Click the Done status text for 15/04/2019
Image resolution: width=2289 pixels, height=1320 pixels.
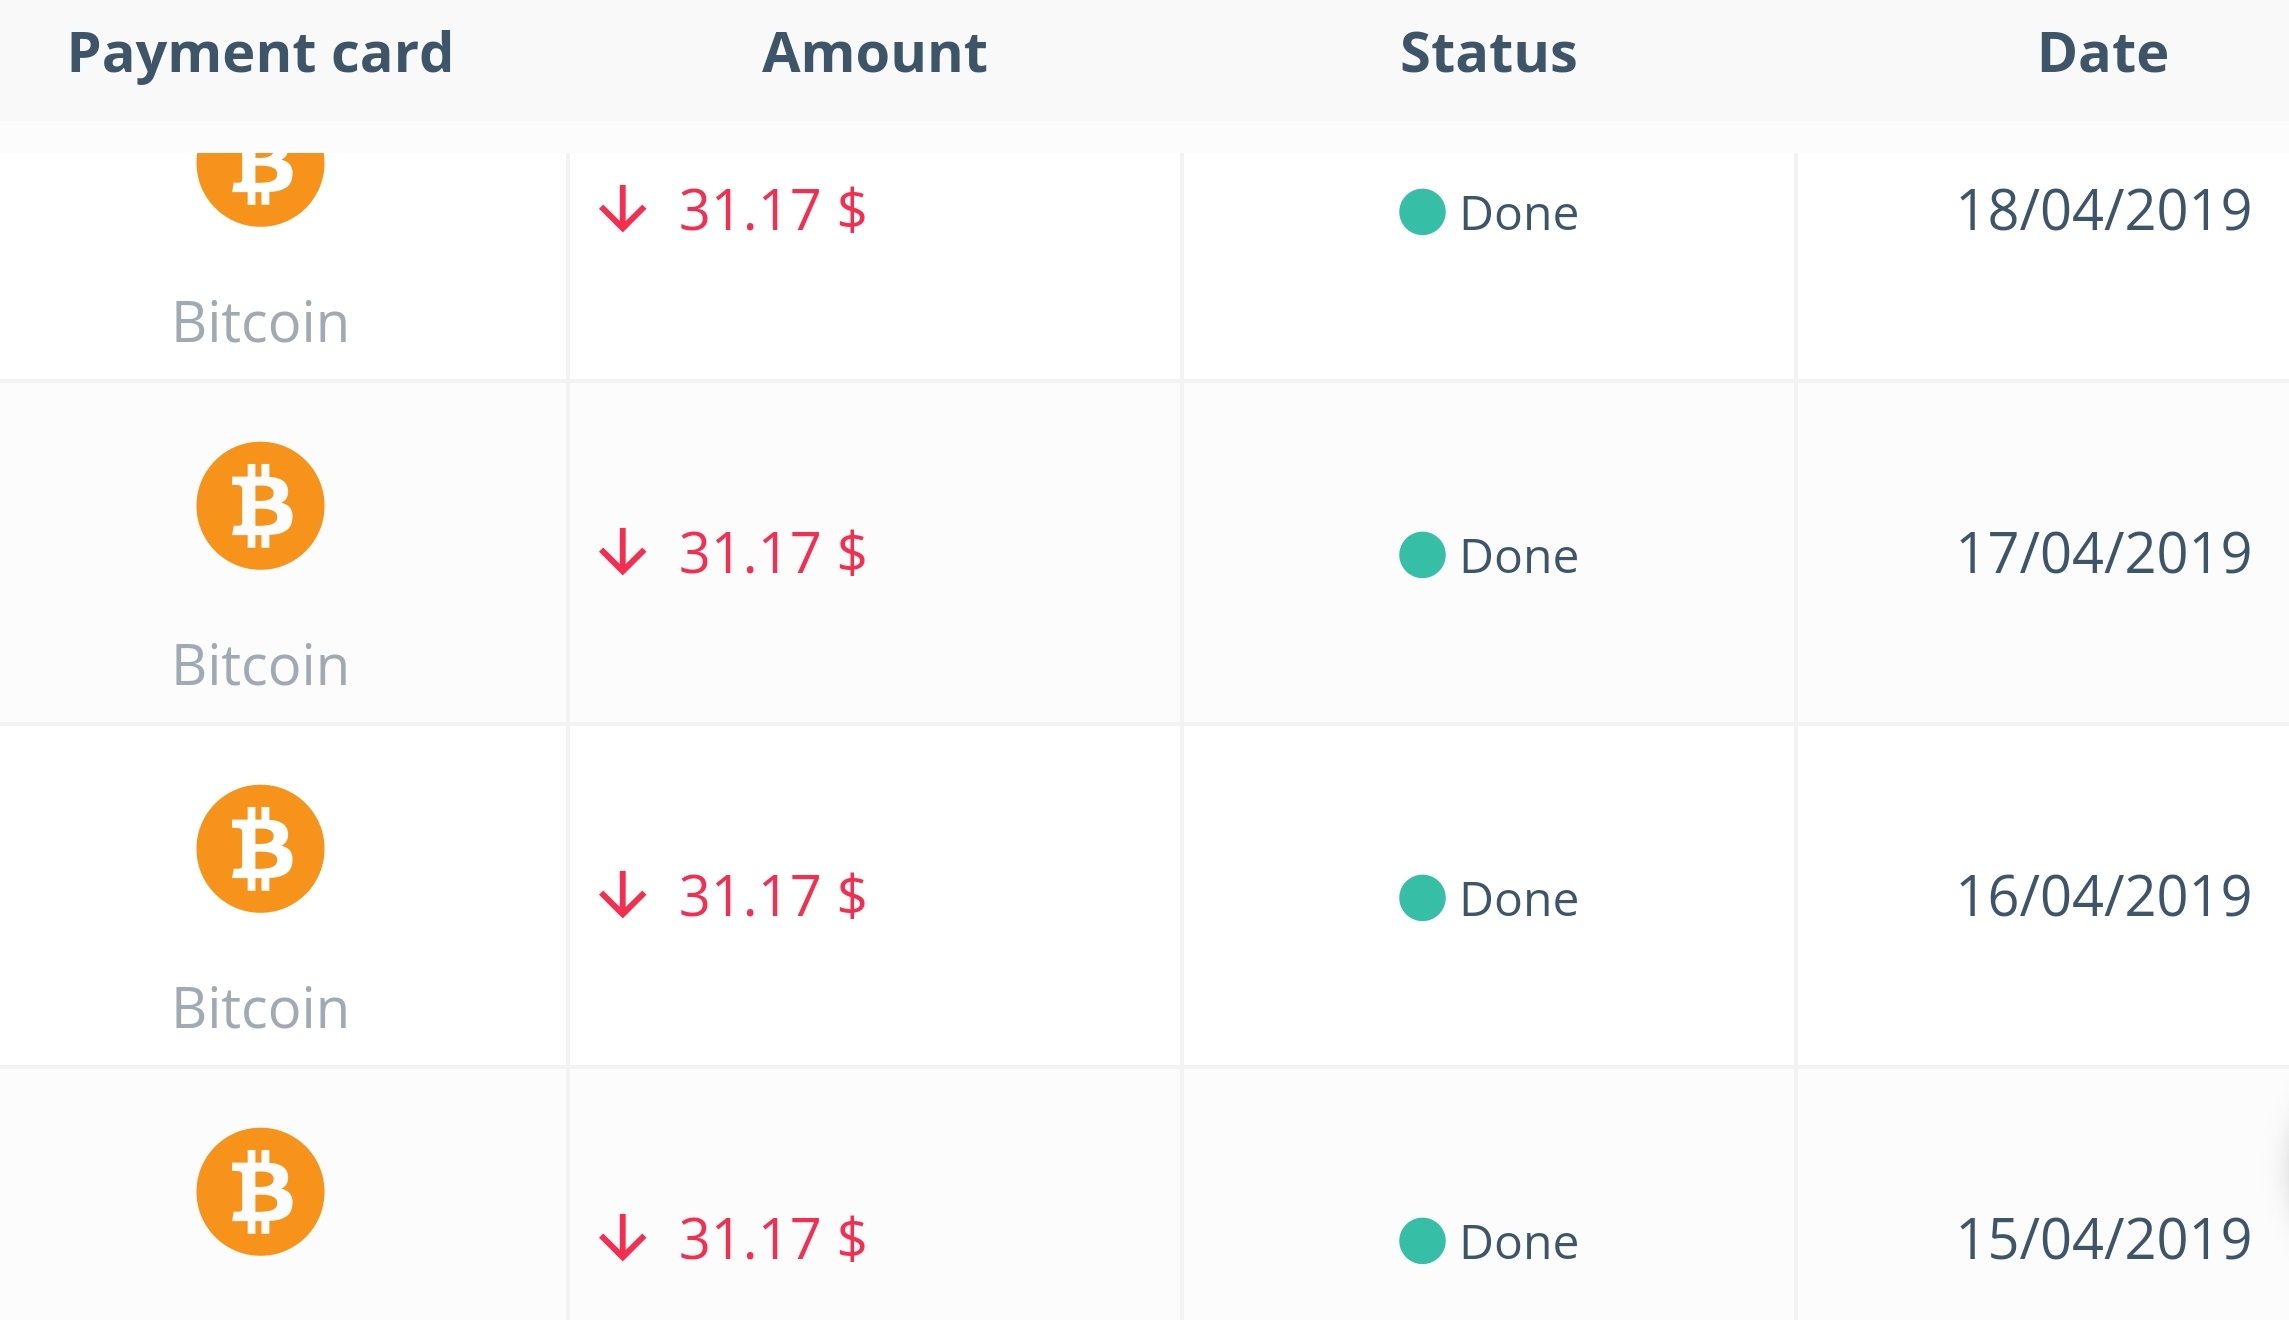pos(1519,1242)
